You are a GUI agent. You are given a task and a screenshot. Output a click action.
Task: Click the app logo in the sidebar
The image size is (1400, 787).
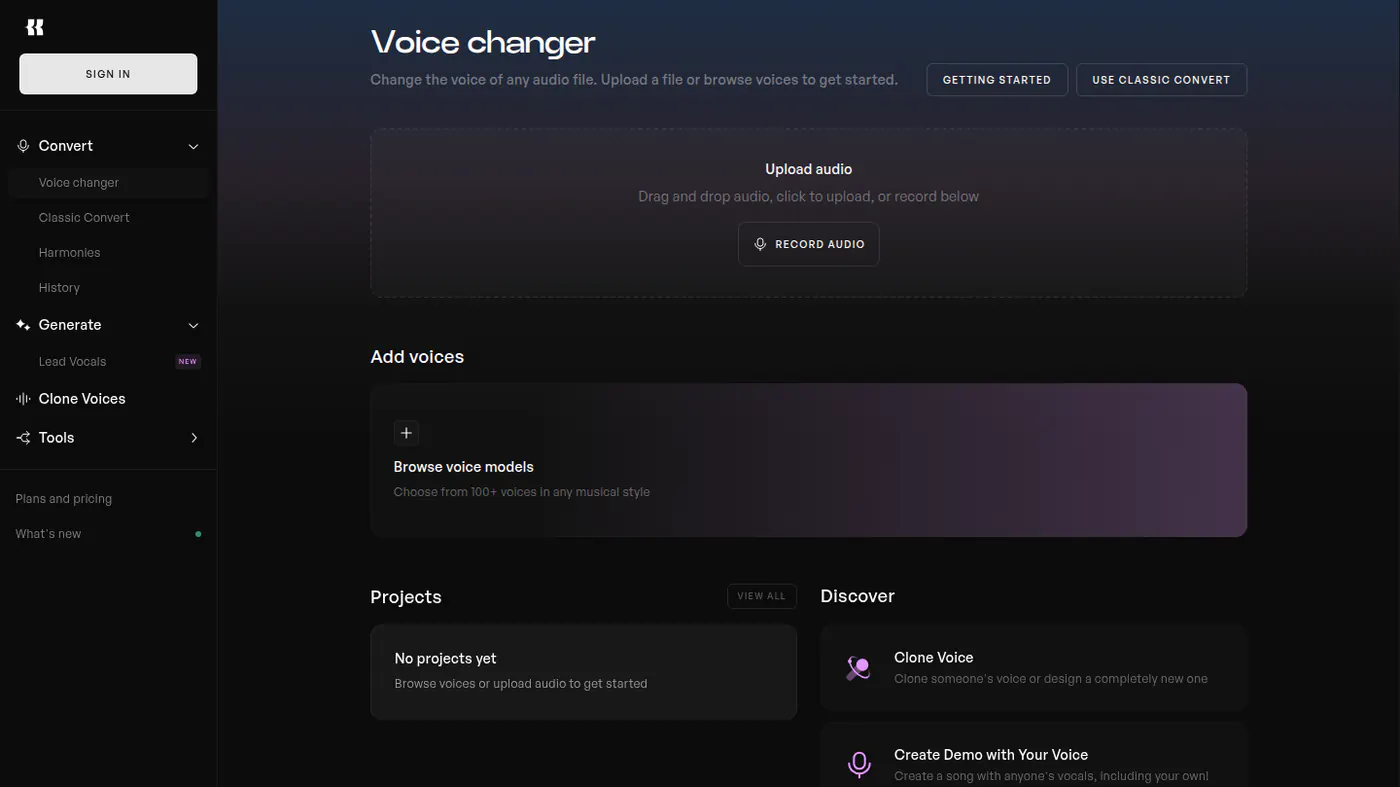coord(35,28)
